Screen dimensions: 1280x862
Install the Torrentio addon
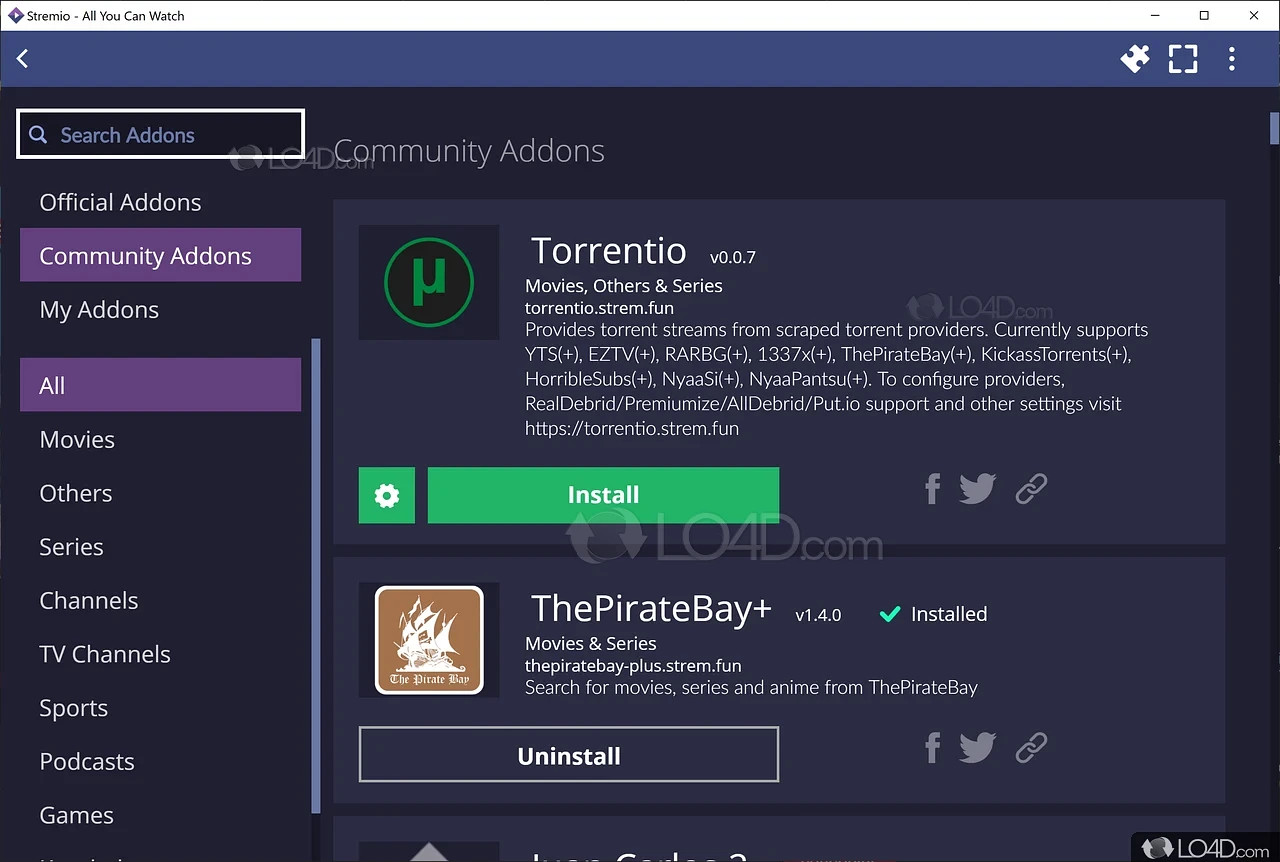point(603,495)
